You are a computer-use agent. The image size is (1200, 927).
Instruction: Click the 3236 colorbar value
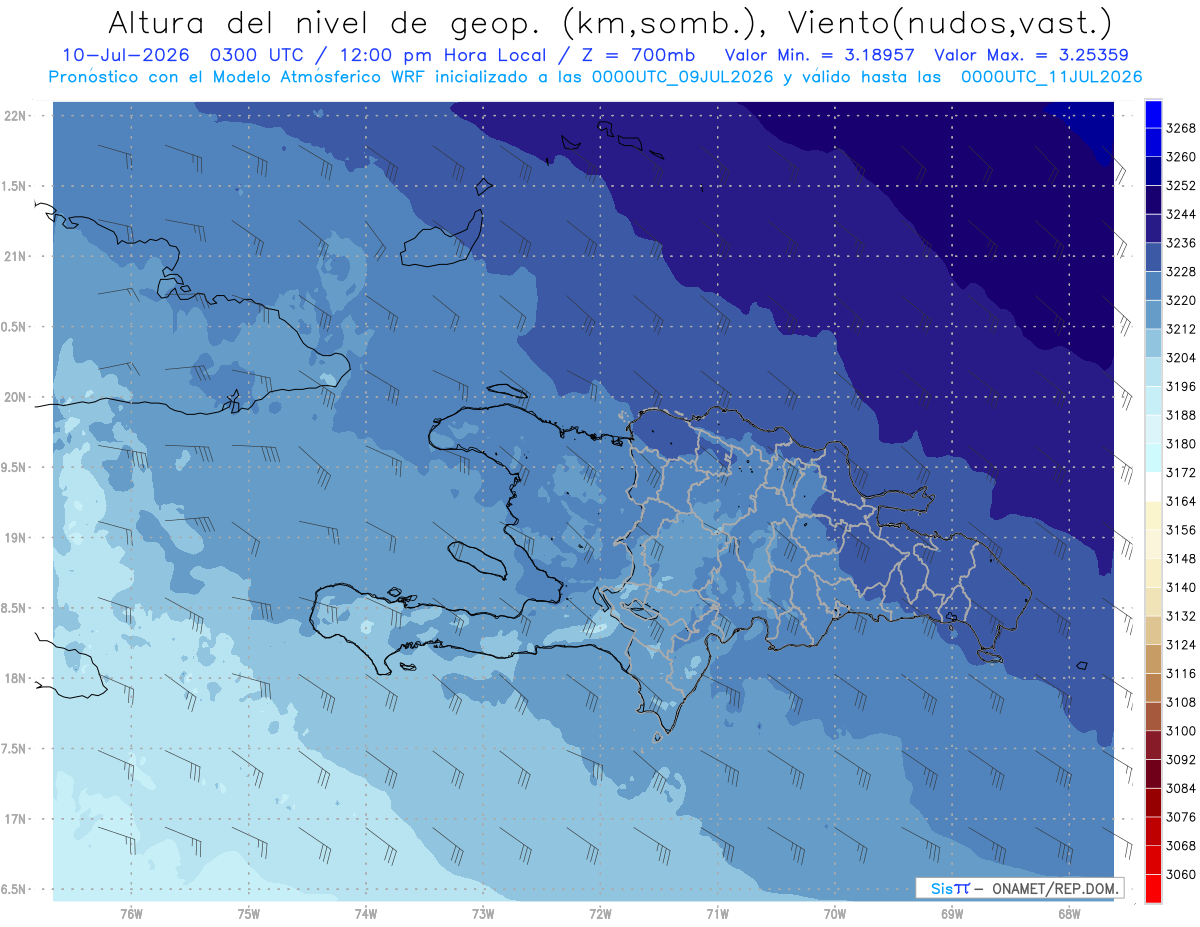tap(1181, 243)
